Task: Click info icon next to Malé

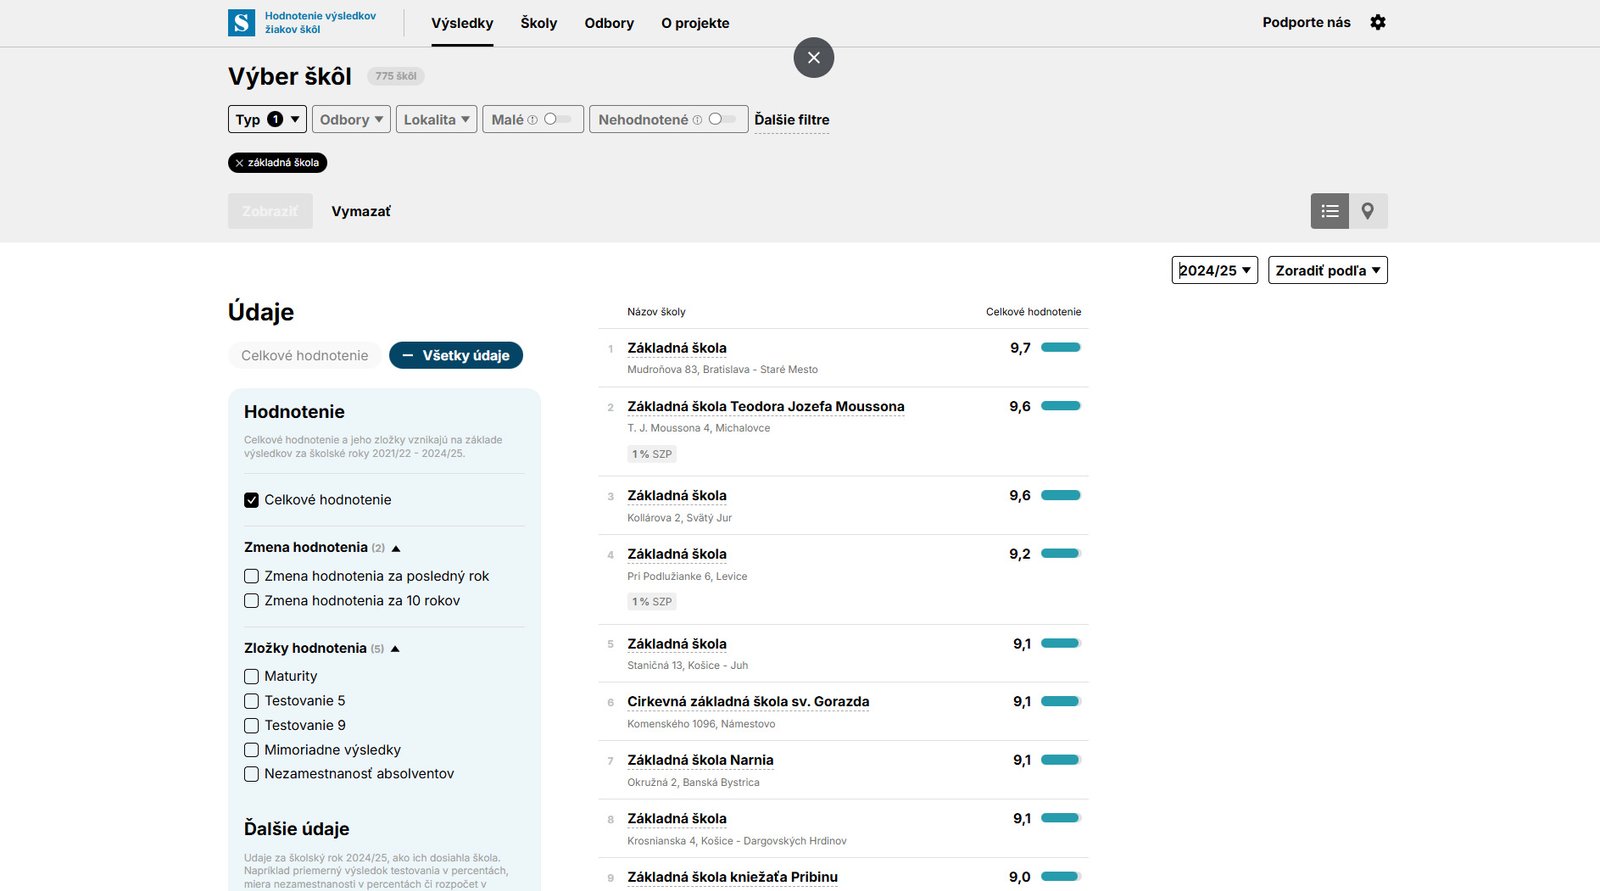Action: [x=533, y=120]
